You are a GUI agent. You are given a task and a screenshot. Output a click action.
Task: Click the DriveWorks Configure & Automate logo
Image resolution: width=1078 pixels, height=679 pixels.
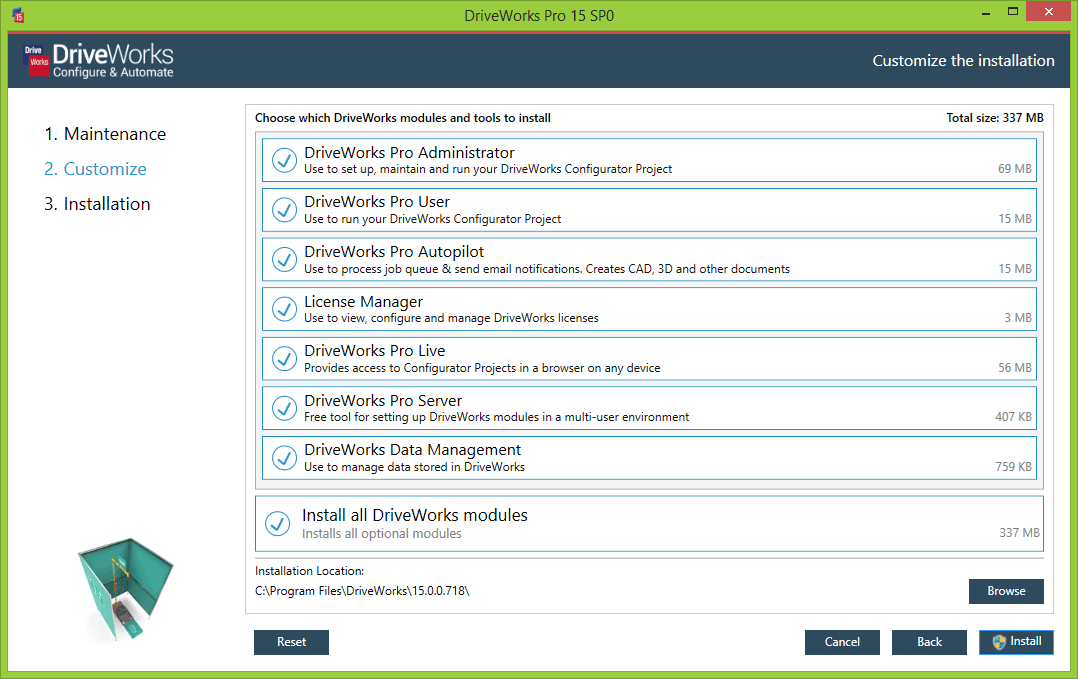[x=99, y=60]
